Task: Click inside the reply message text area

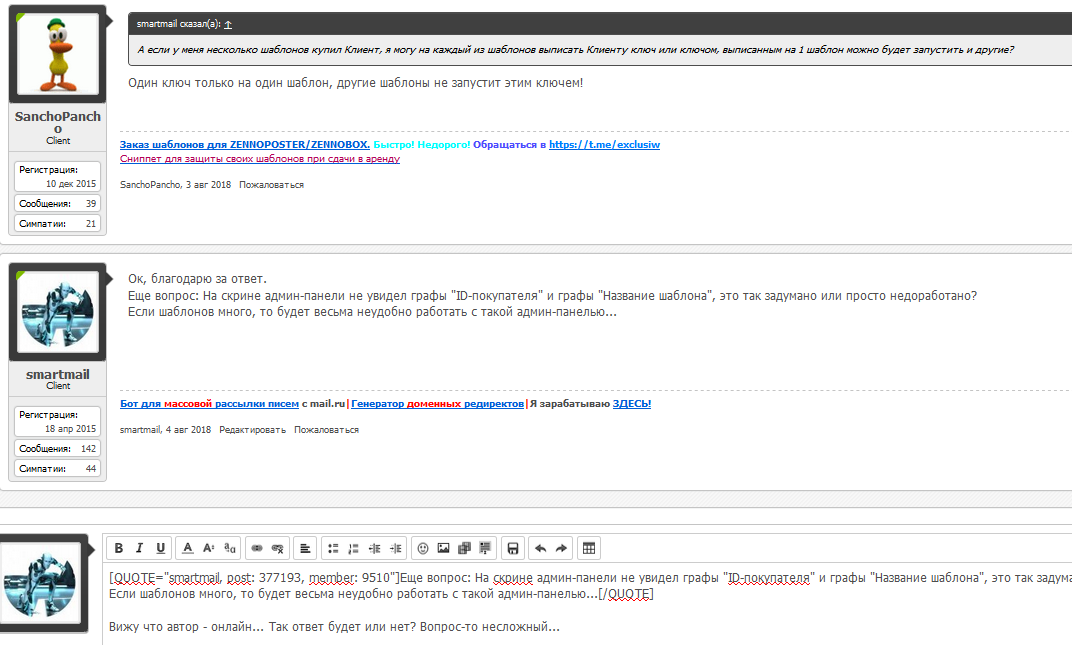Action: click(588, 603)
